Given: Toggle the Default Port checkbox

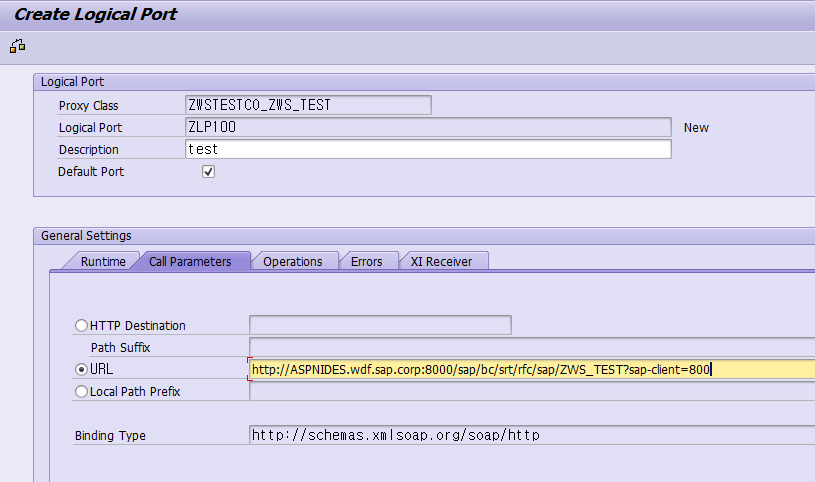Looking at the screenshot, I should (208, 172).
